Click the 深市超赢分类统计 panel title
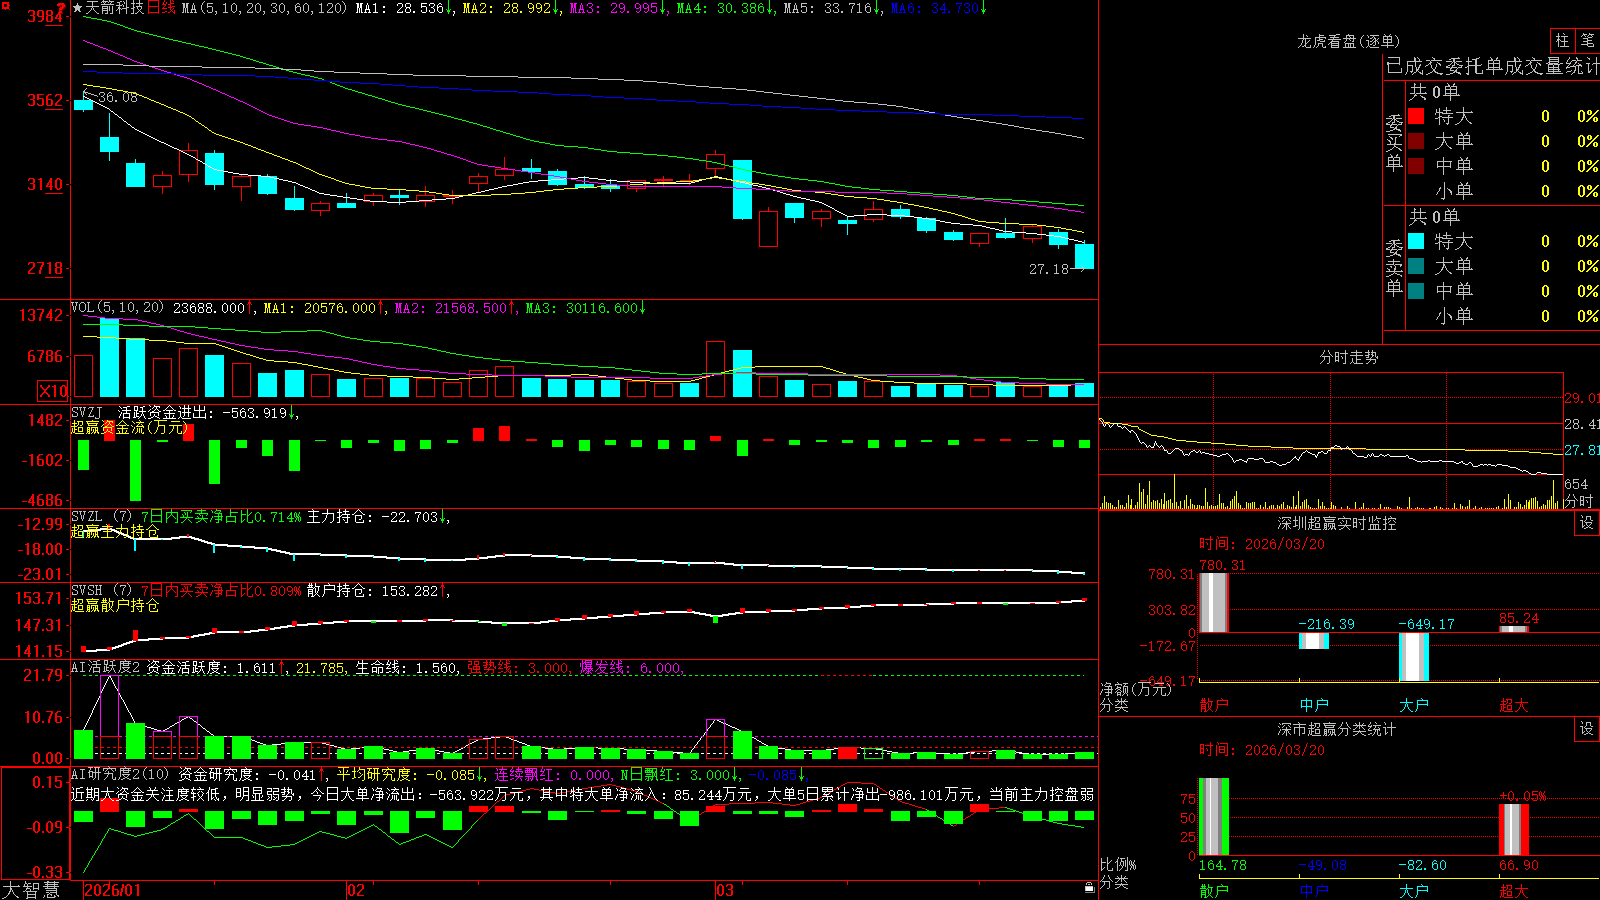Viewport: 1600px width, 900px height. pos(1337,729)
